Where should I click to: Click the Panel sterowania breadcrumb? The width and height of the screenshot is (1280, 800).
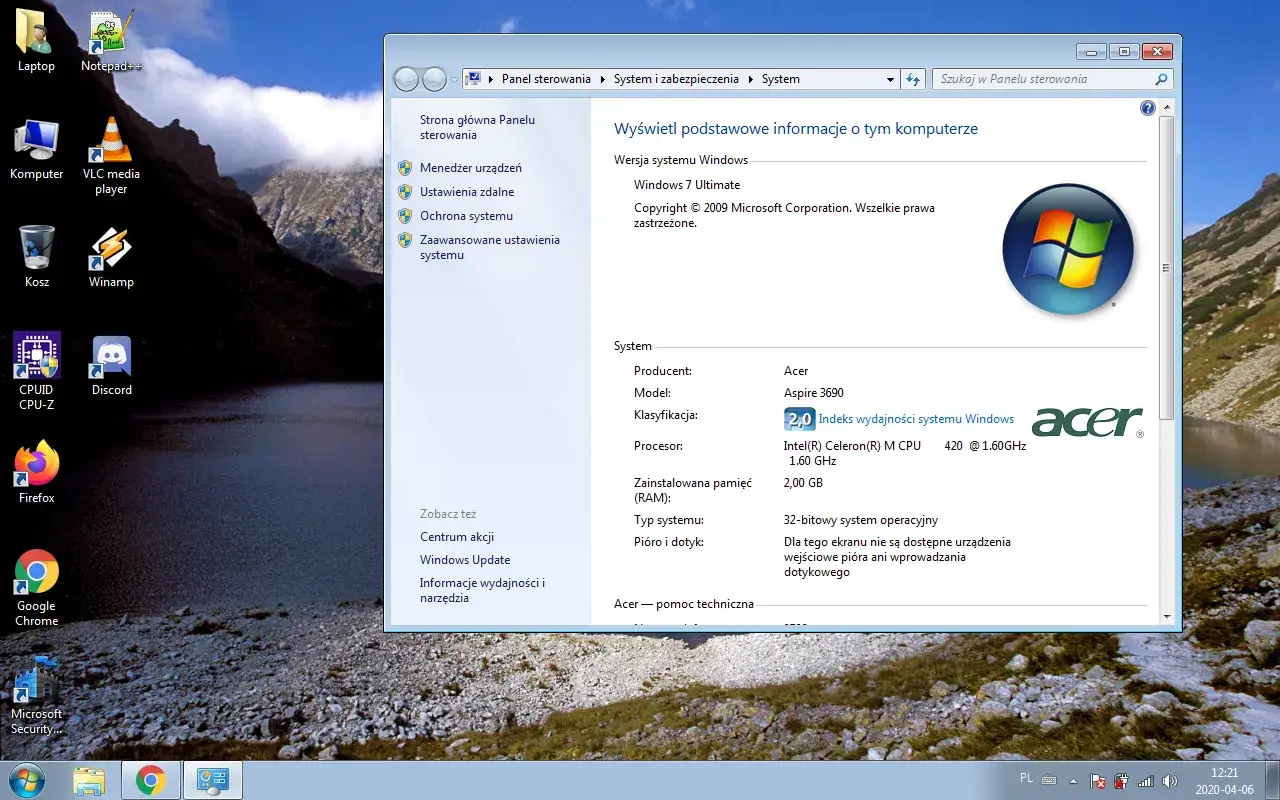(546, 79)
